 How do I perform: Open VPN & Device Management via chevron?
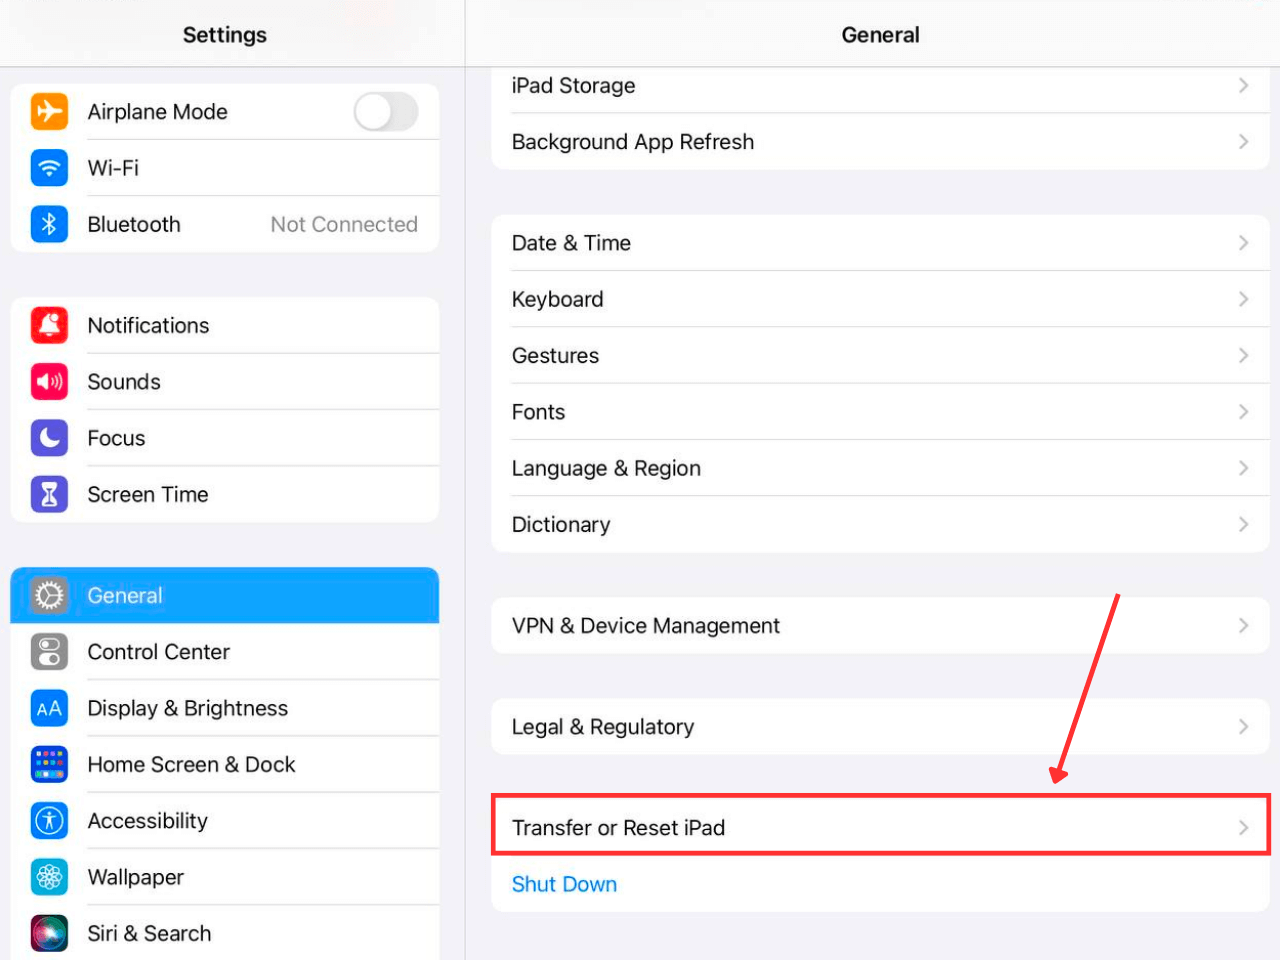(x=1244, y=625)
